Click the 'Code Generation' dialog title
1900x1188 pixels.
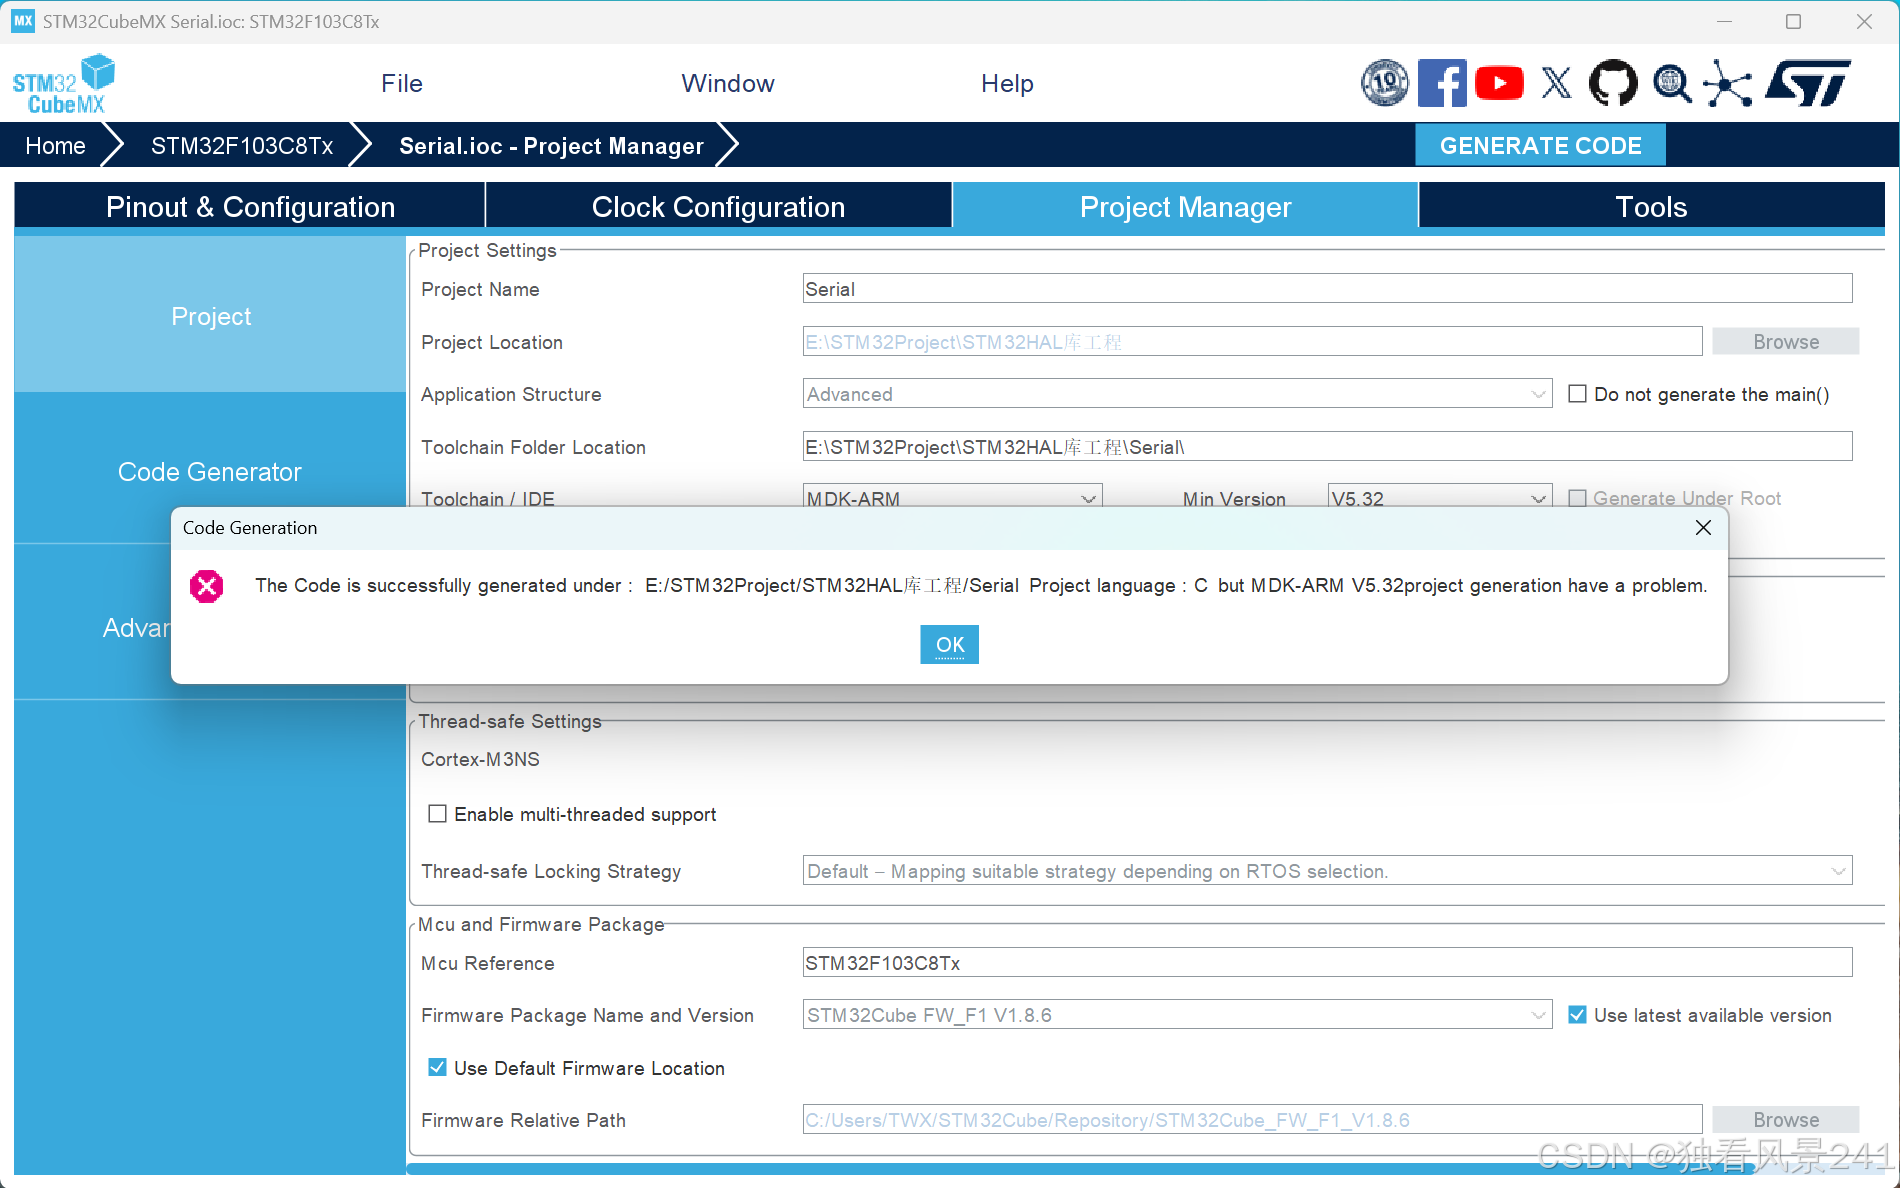[250, 528]
